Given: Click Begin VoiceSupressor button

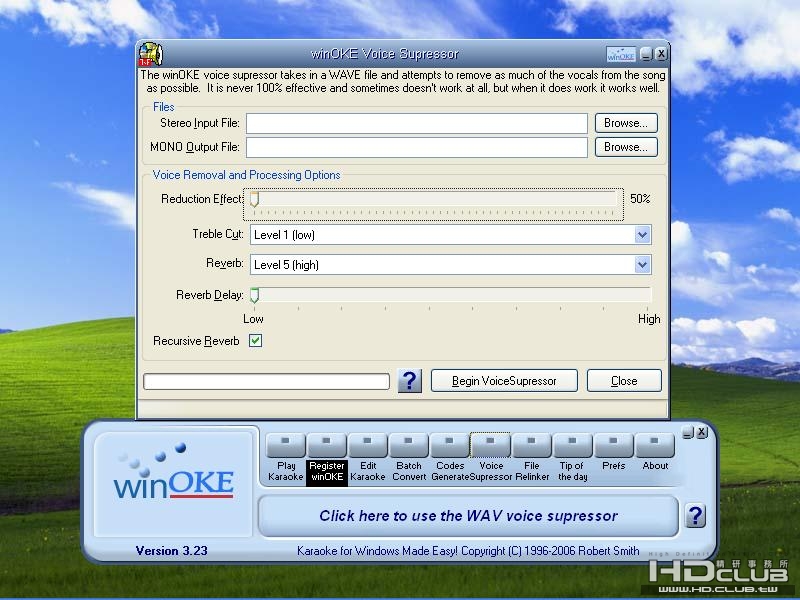Looking at the screenshot, I should pos(504,381).
